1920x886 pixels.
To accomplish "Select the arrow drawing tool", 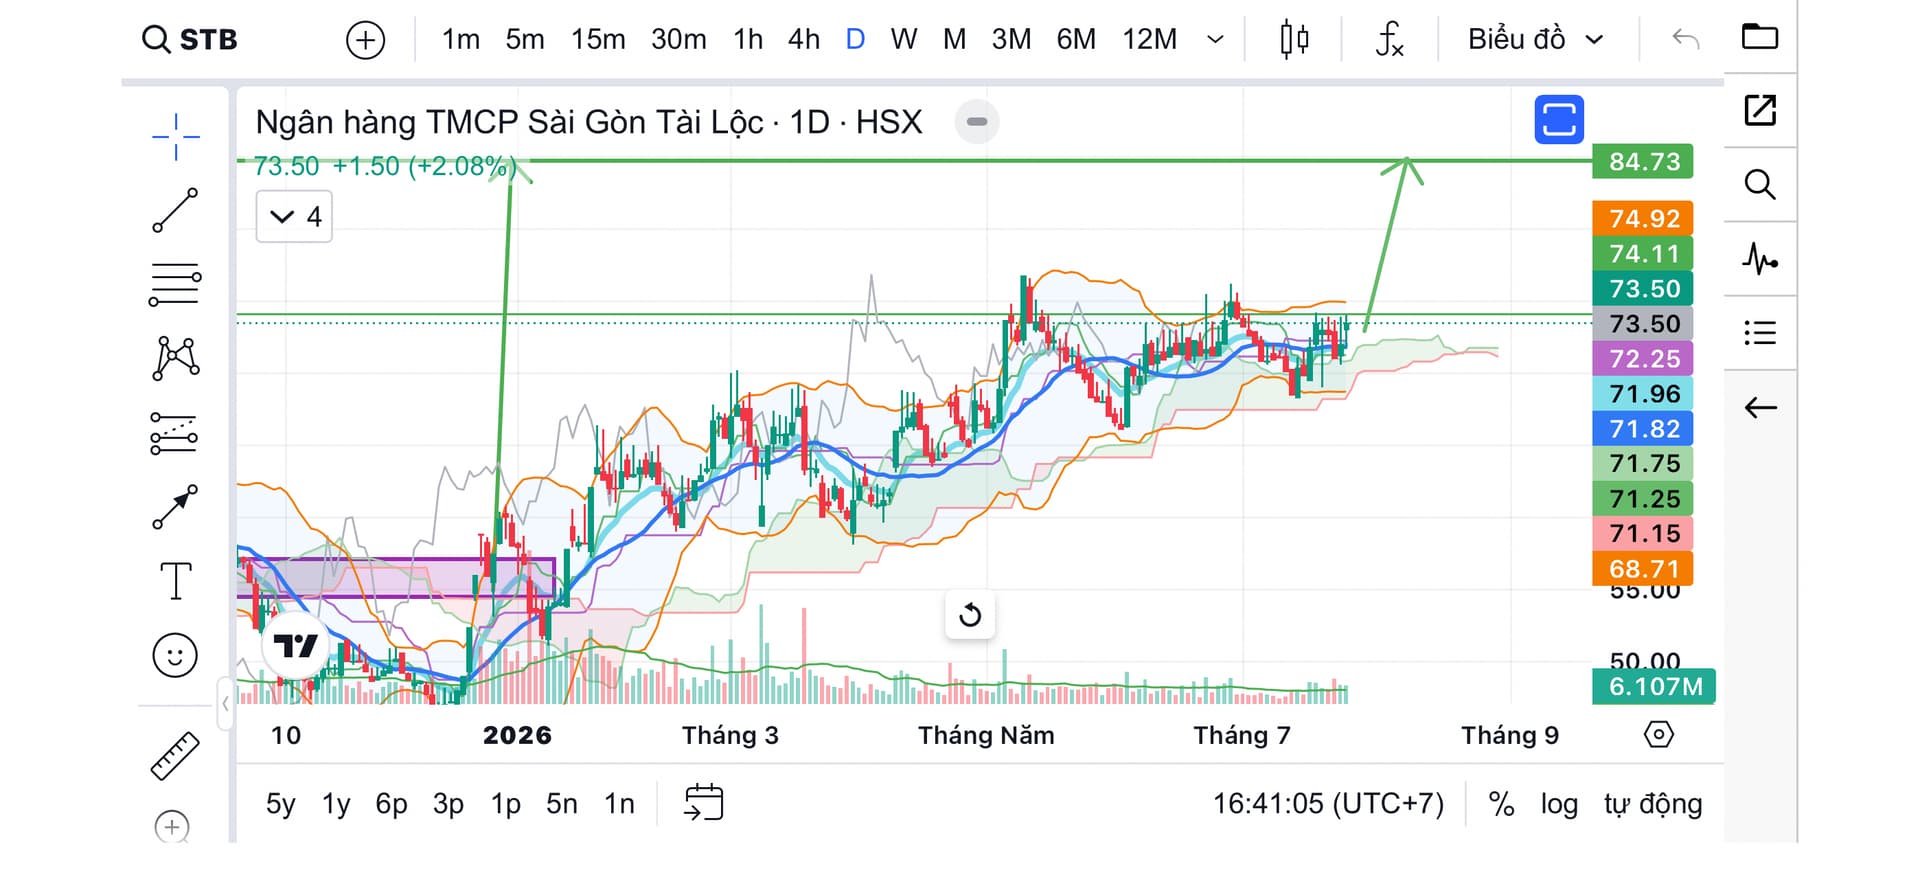I will pos(175,507).
